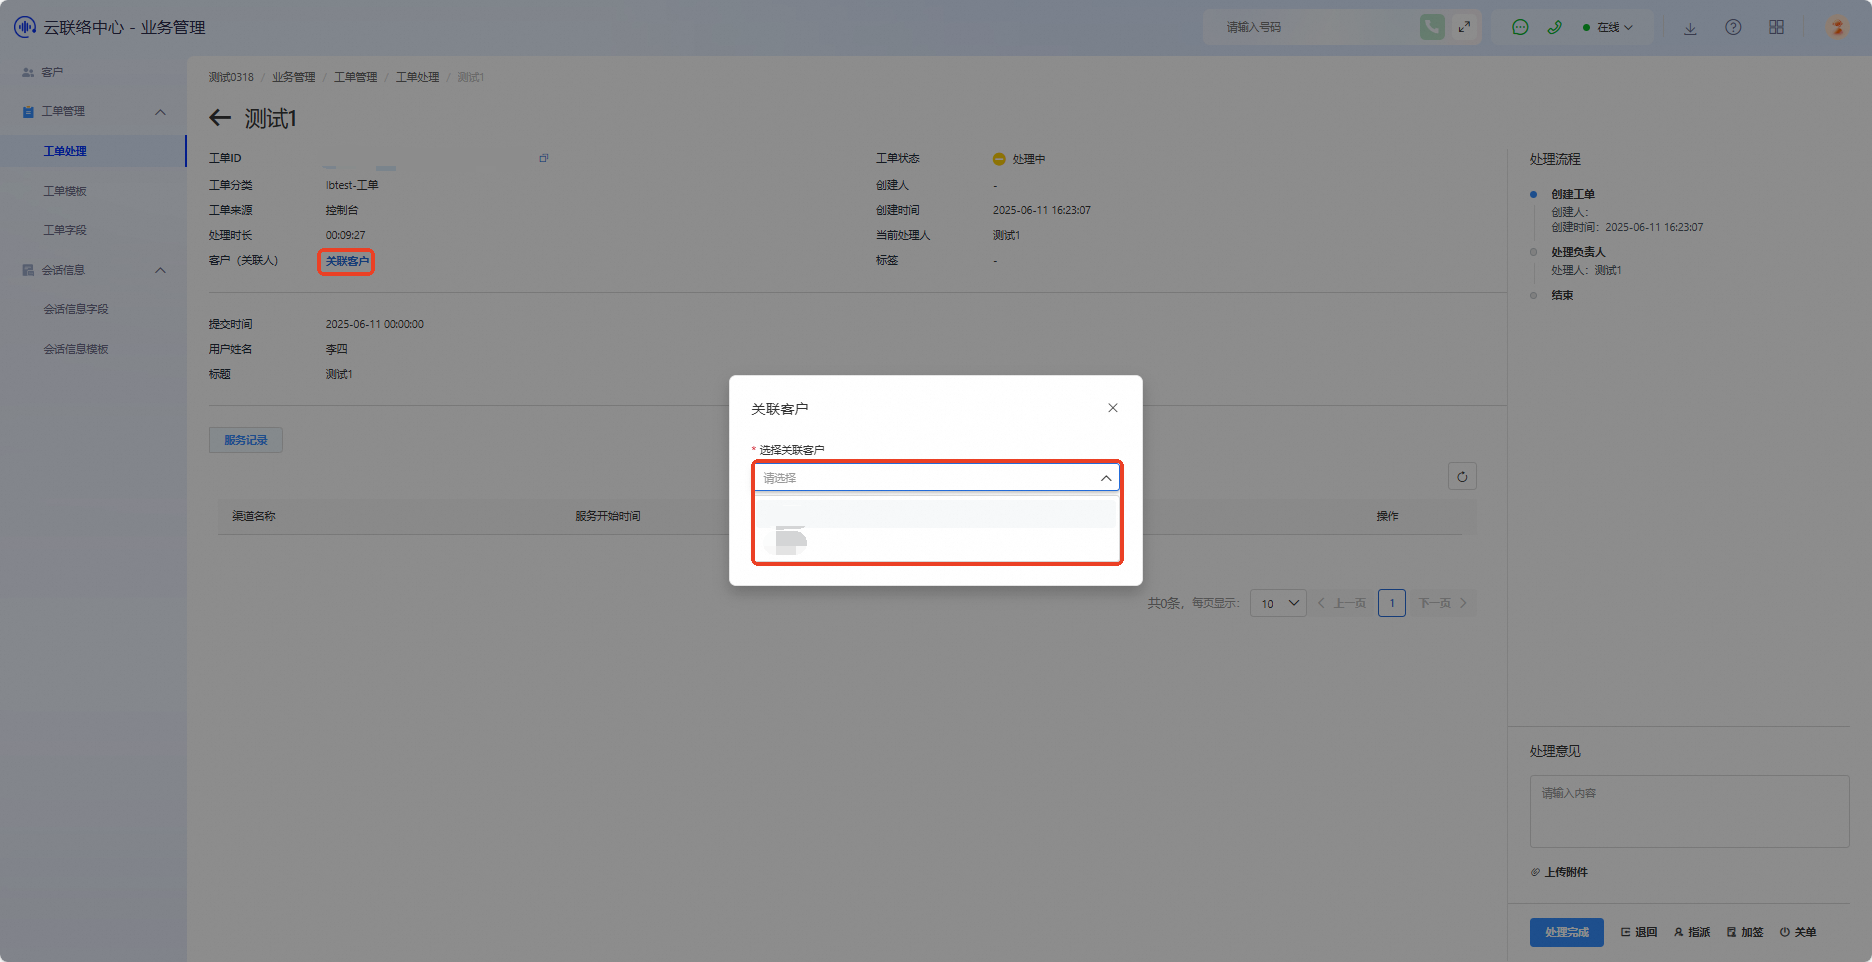Click the 结束 step in 处理流程
This screenshot has width=1872, height=962.
pyautogui.click(x=1562, y=295)
